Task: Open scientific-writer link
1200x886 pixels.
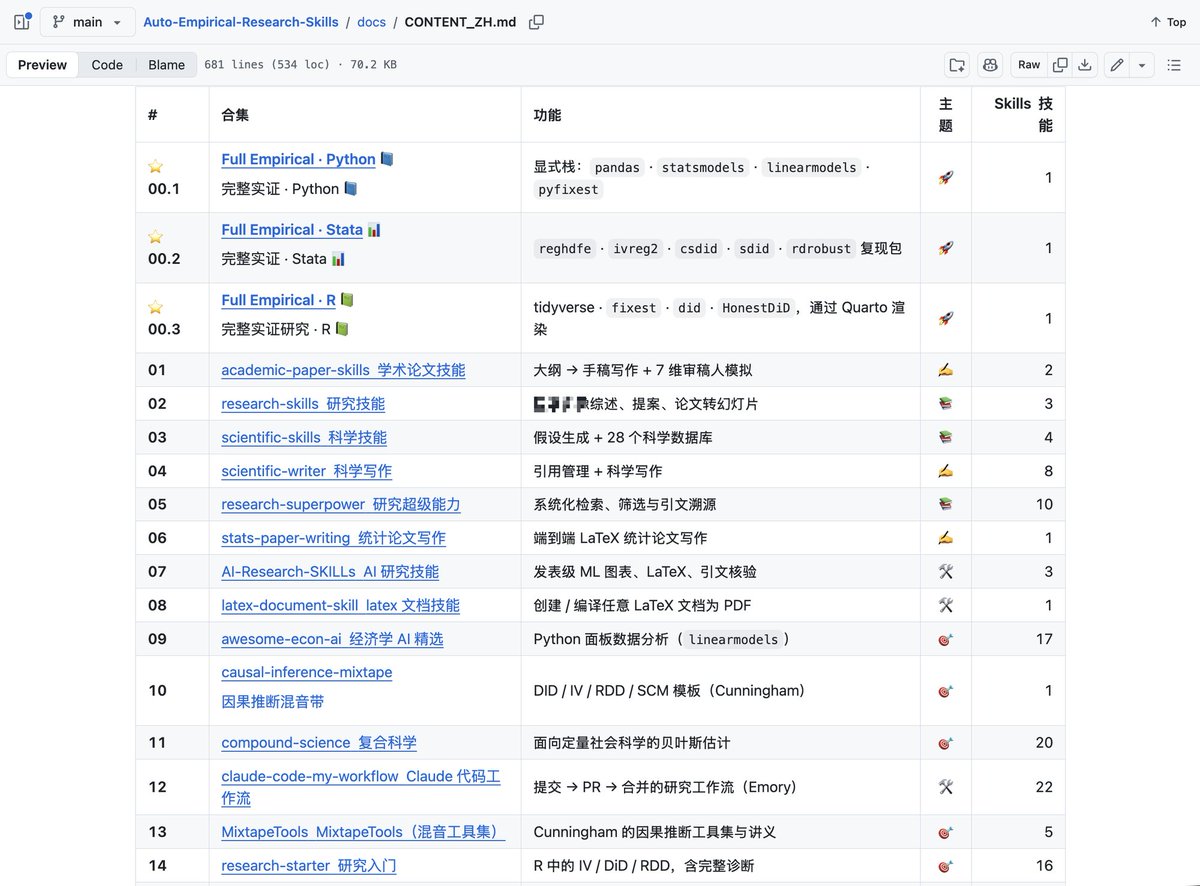Action: click(307, 471)
